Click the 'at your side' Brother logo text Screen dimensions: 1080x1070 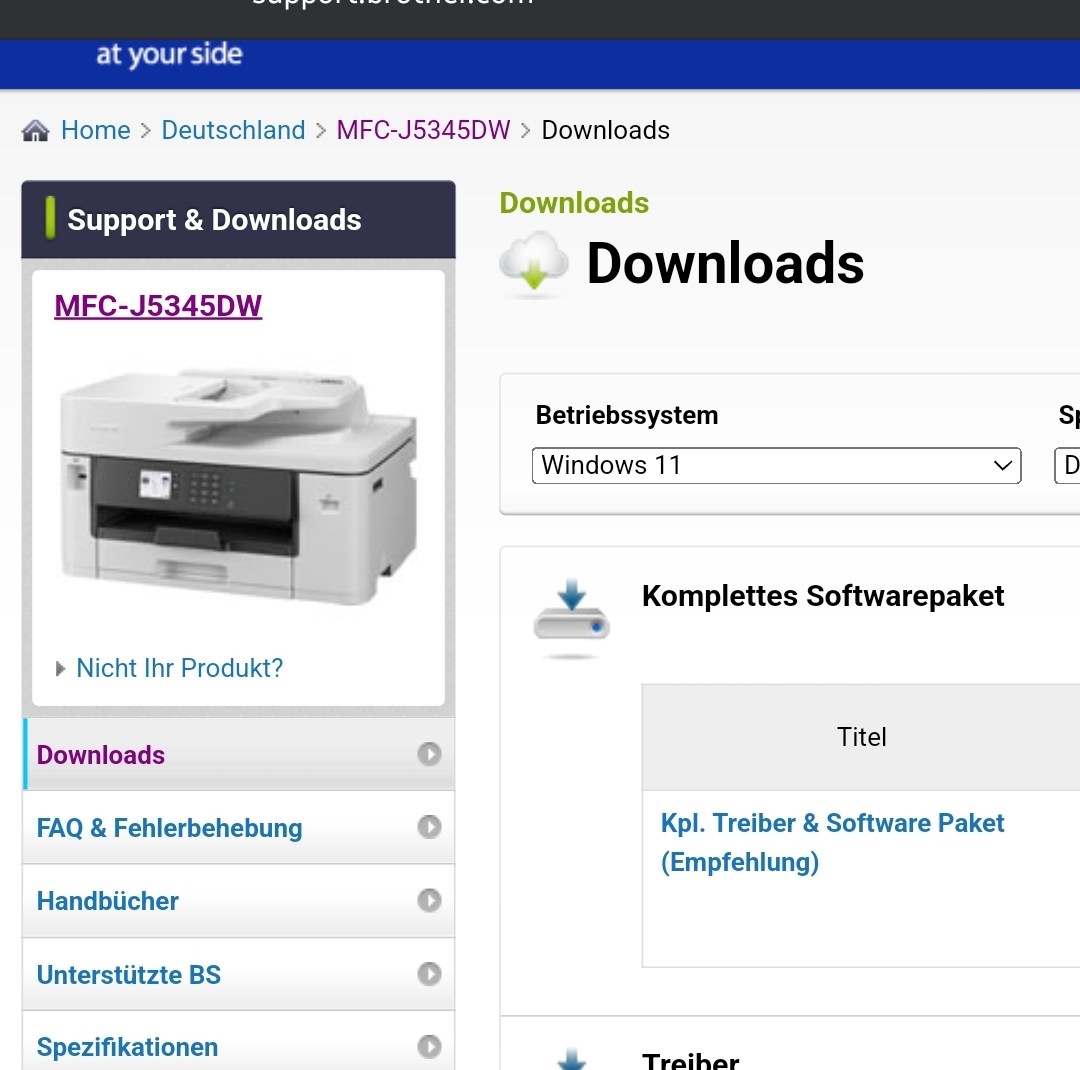[169, 54]
